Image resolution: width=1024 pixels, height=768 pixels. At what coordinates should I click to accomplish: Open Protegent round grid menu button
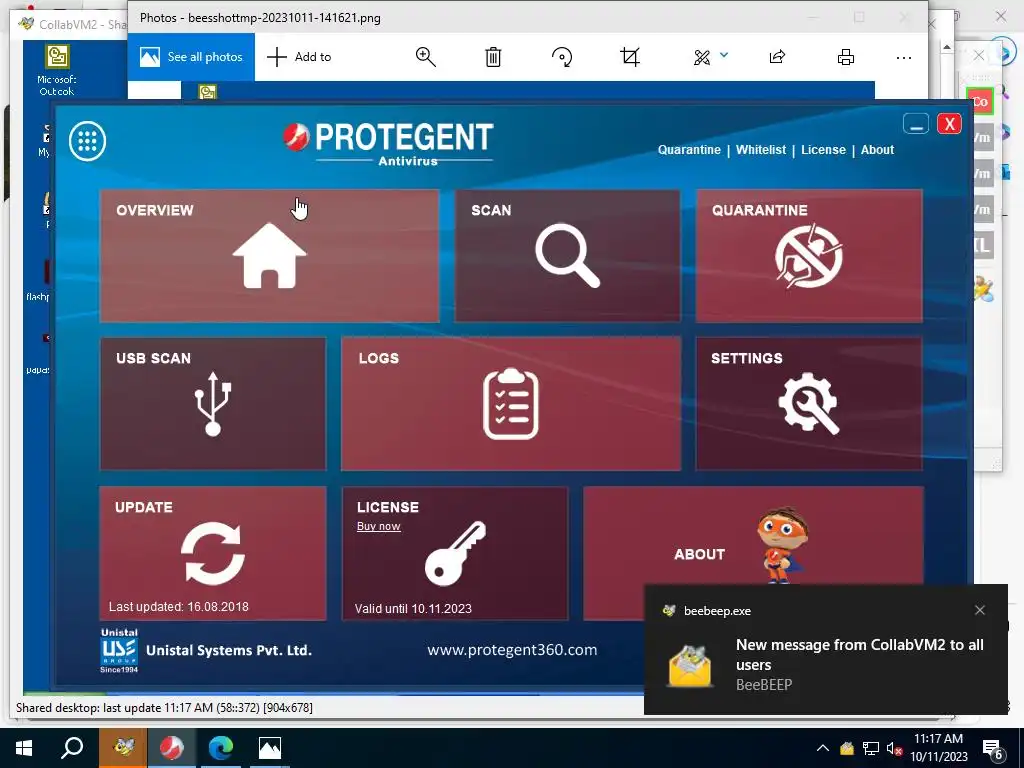tap(88, 140)
